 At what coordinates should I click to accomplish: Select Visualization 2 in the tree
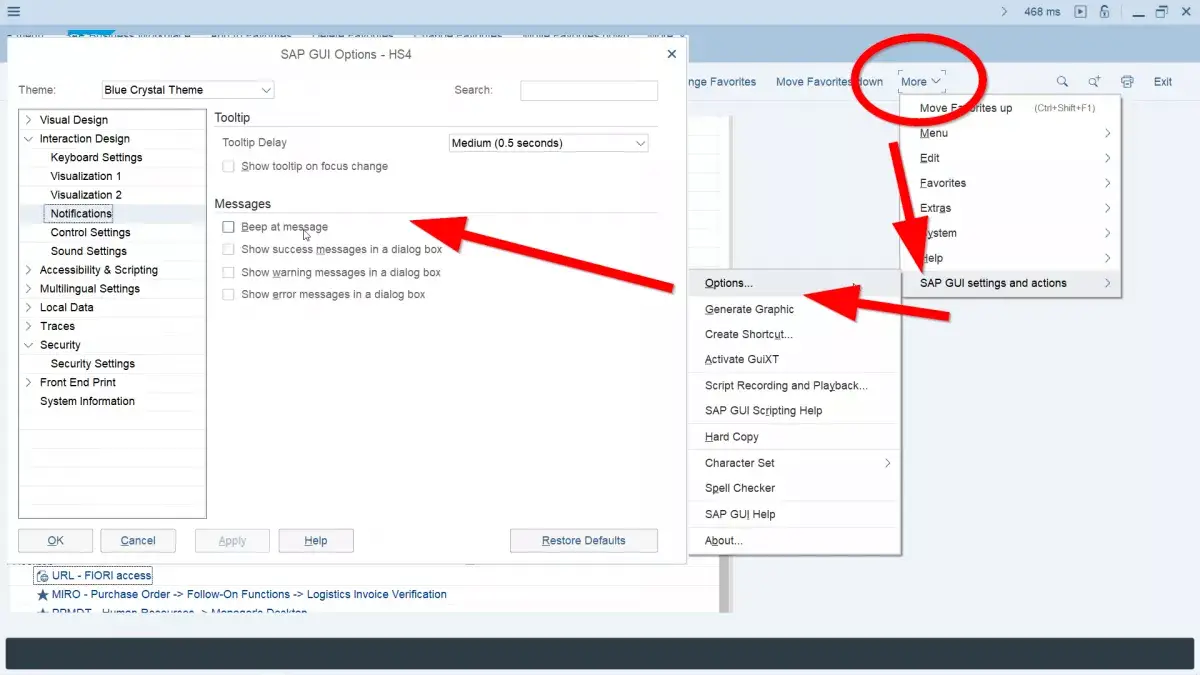(x=86, y=195)
